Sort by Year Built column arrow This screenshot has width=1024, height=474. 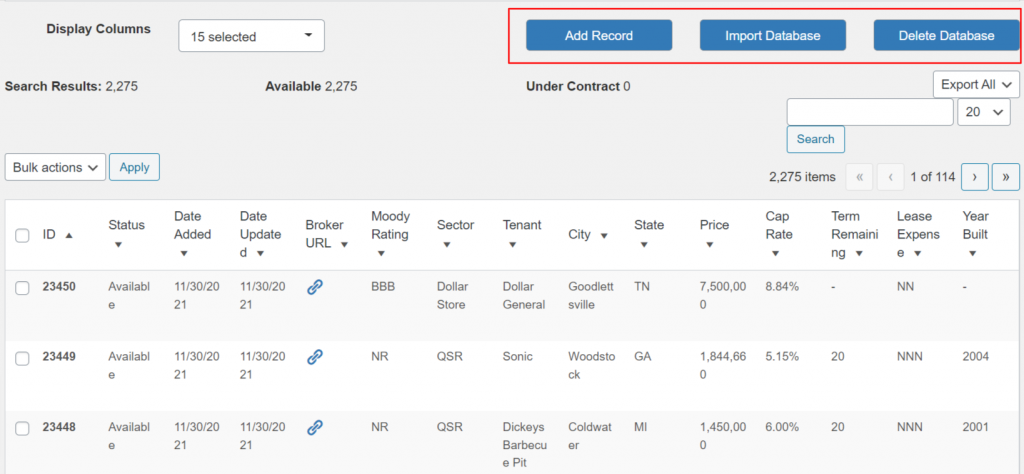pos(972,253)
